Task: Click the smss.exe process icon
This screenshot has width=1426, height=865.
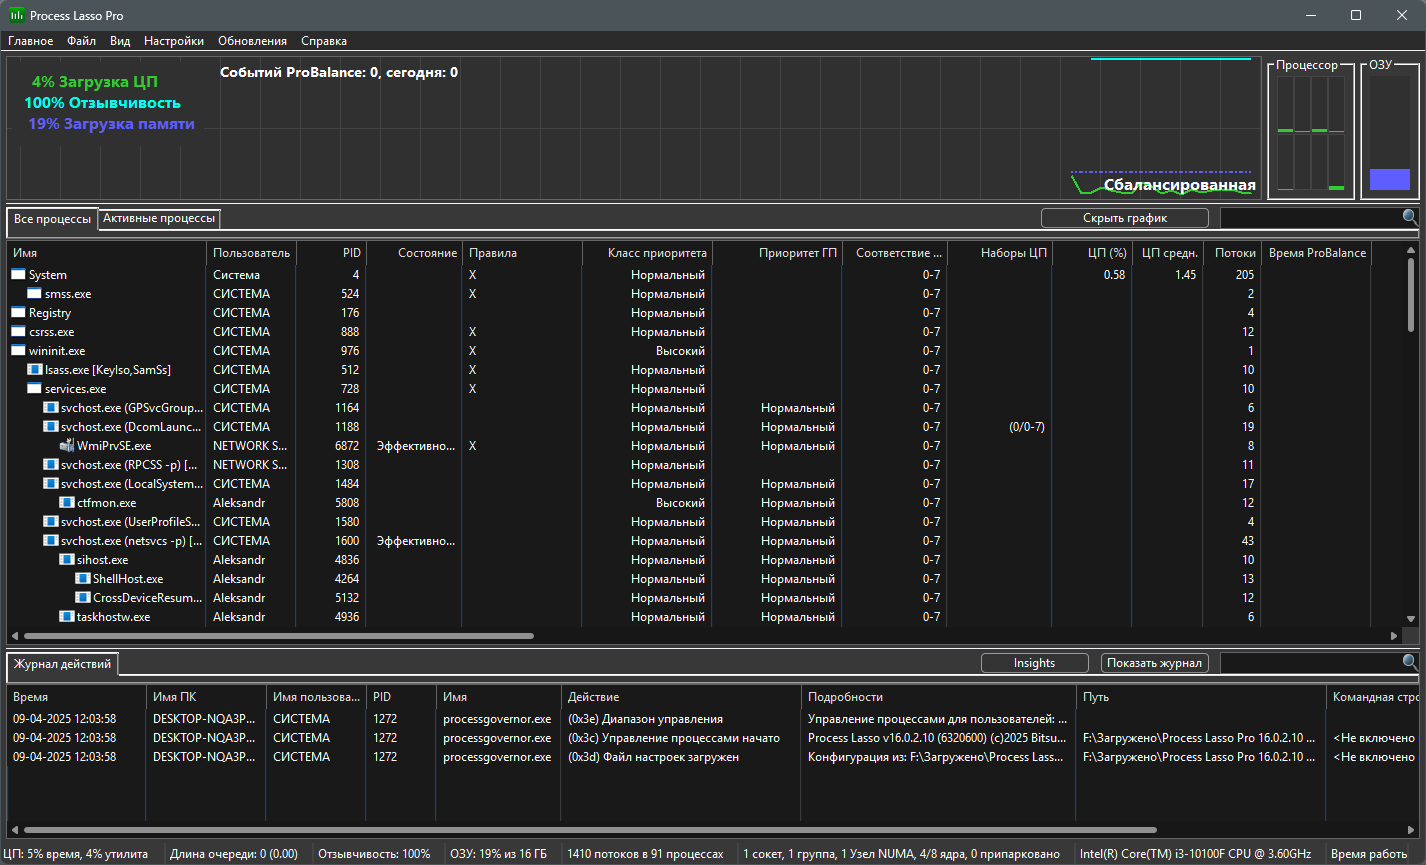Action: point(34,294)
